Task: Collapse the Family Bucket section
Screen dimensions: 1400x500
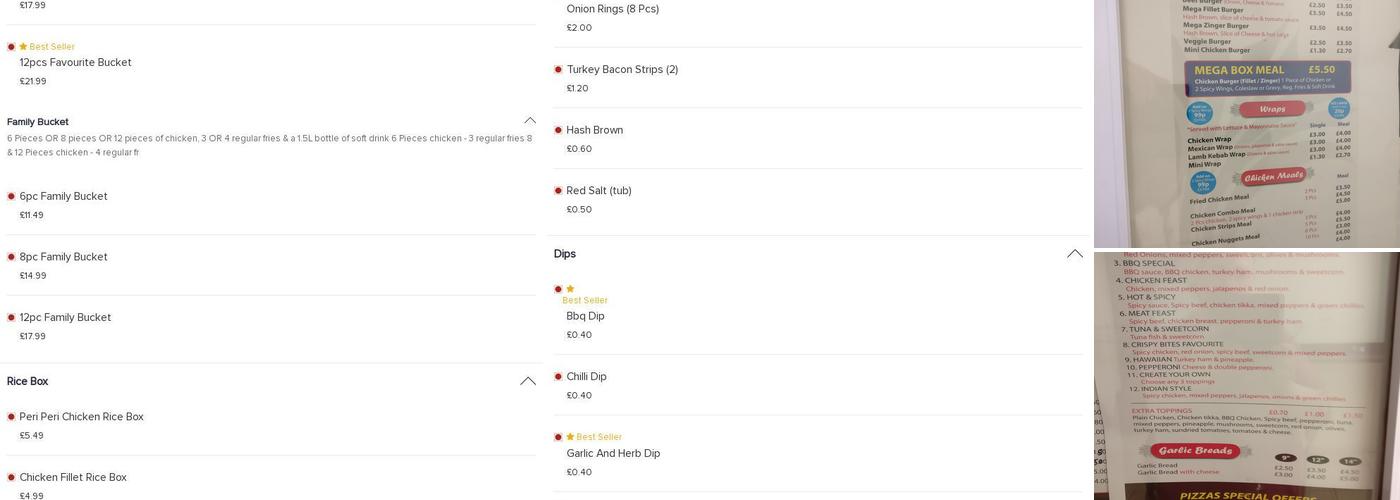Action: pos(529,121)
